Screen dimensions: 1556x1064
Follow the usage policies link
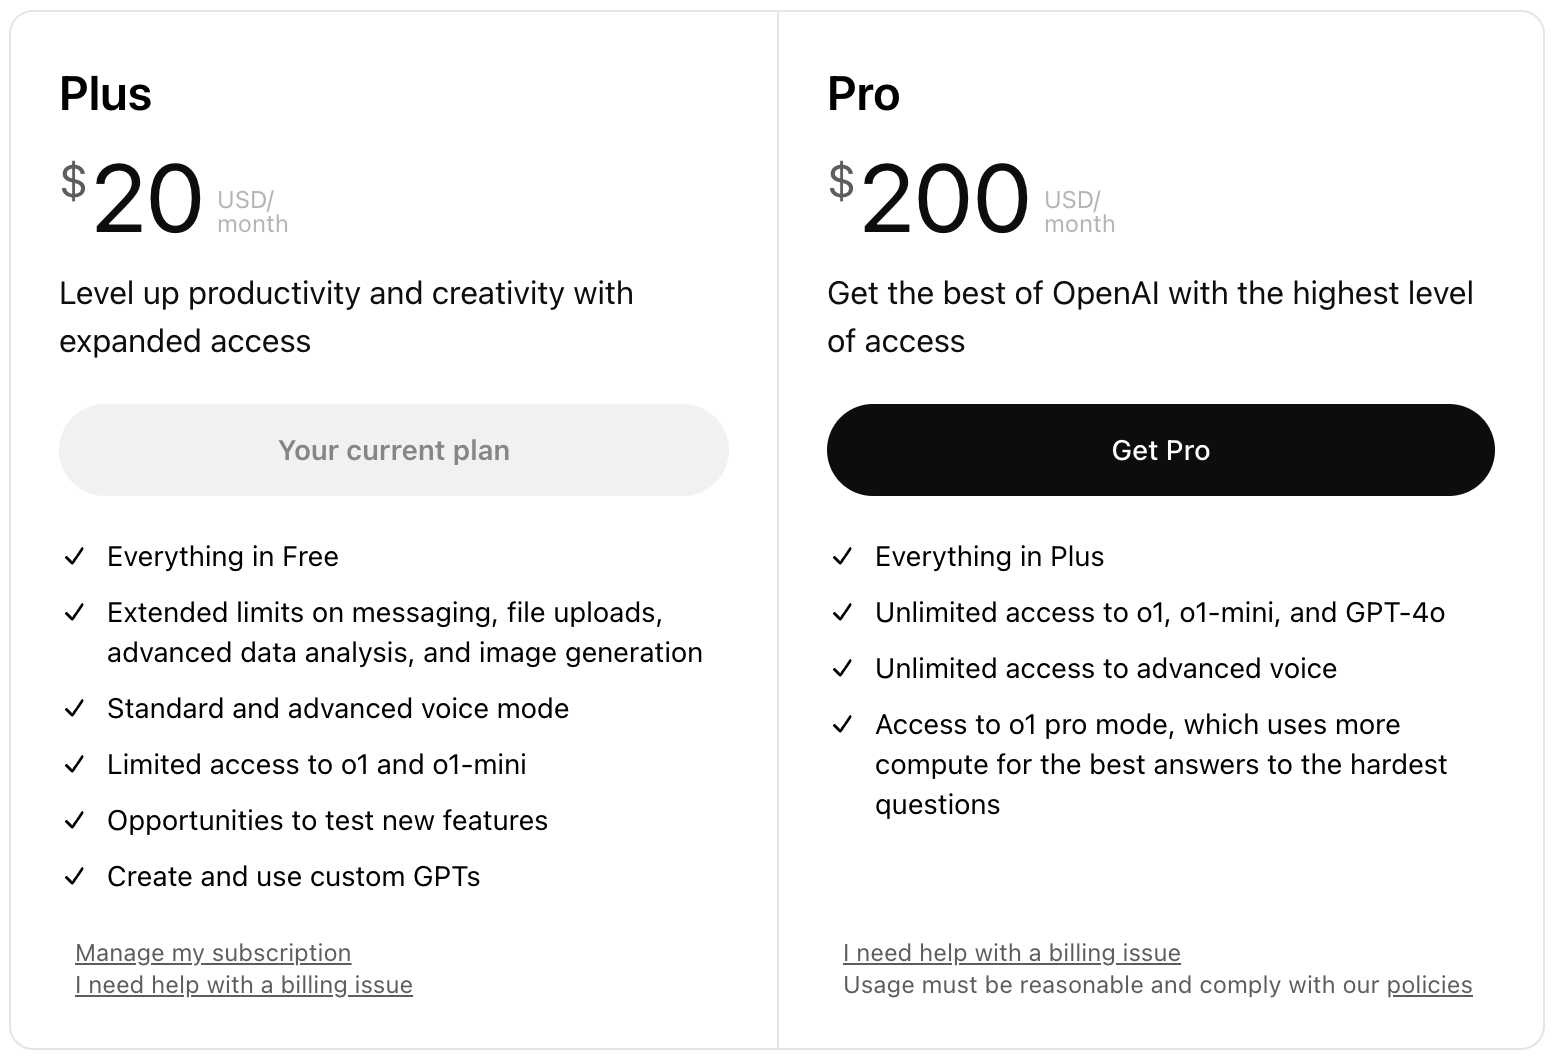click(1429, 985)
